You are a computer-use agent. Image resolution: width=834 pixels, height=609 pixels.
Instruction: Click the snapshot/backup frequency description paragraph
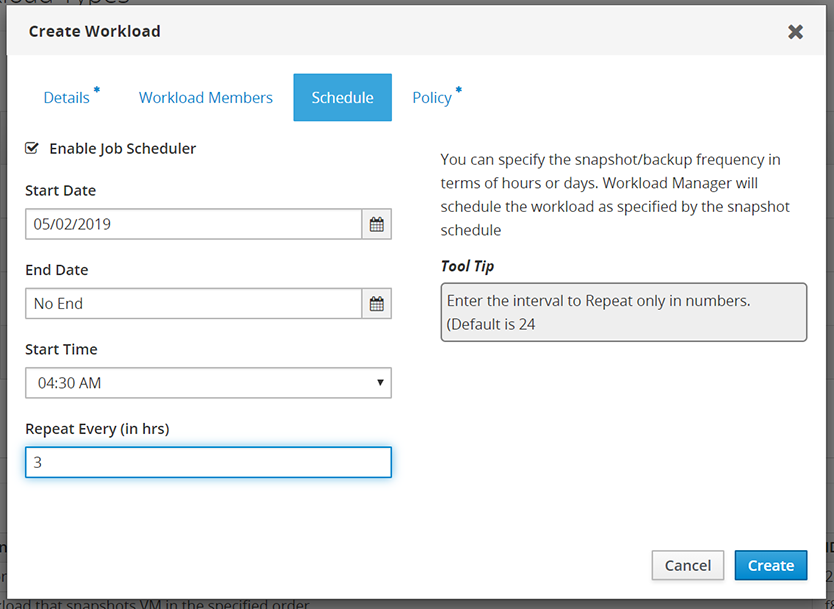(615, 195)
